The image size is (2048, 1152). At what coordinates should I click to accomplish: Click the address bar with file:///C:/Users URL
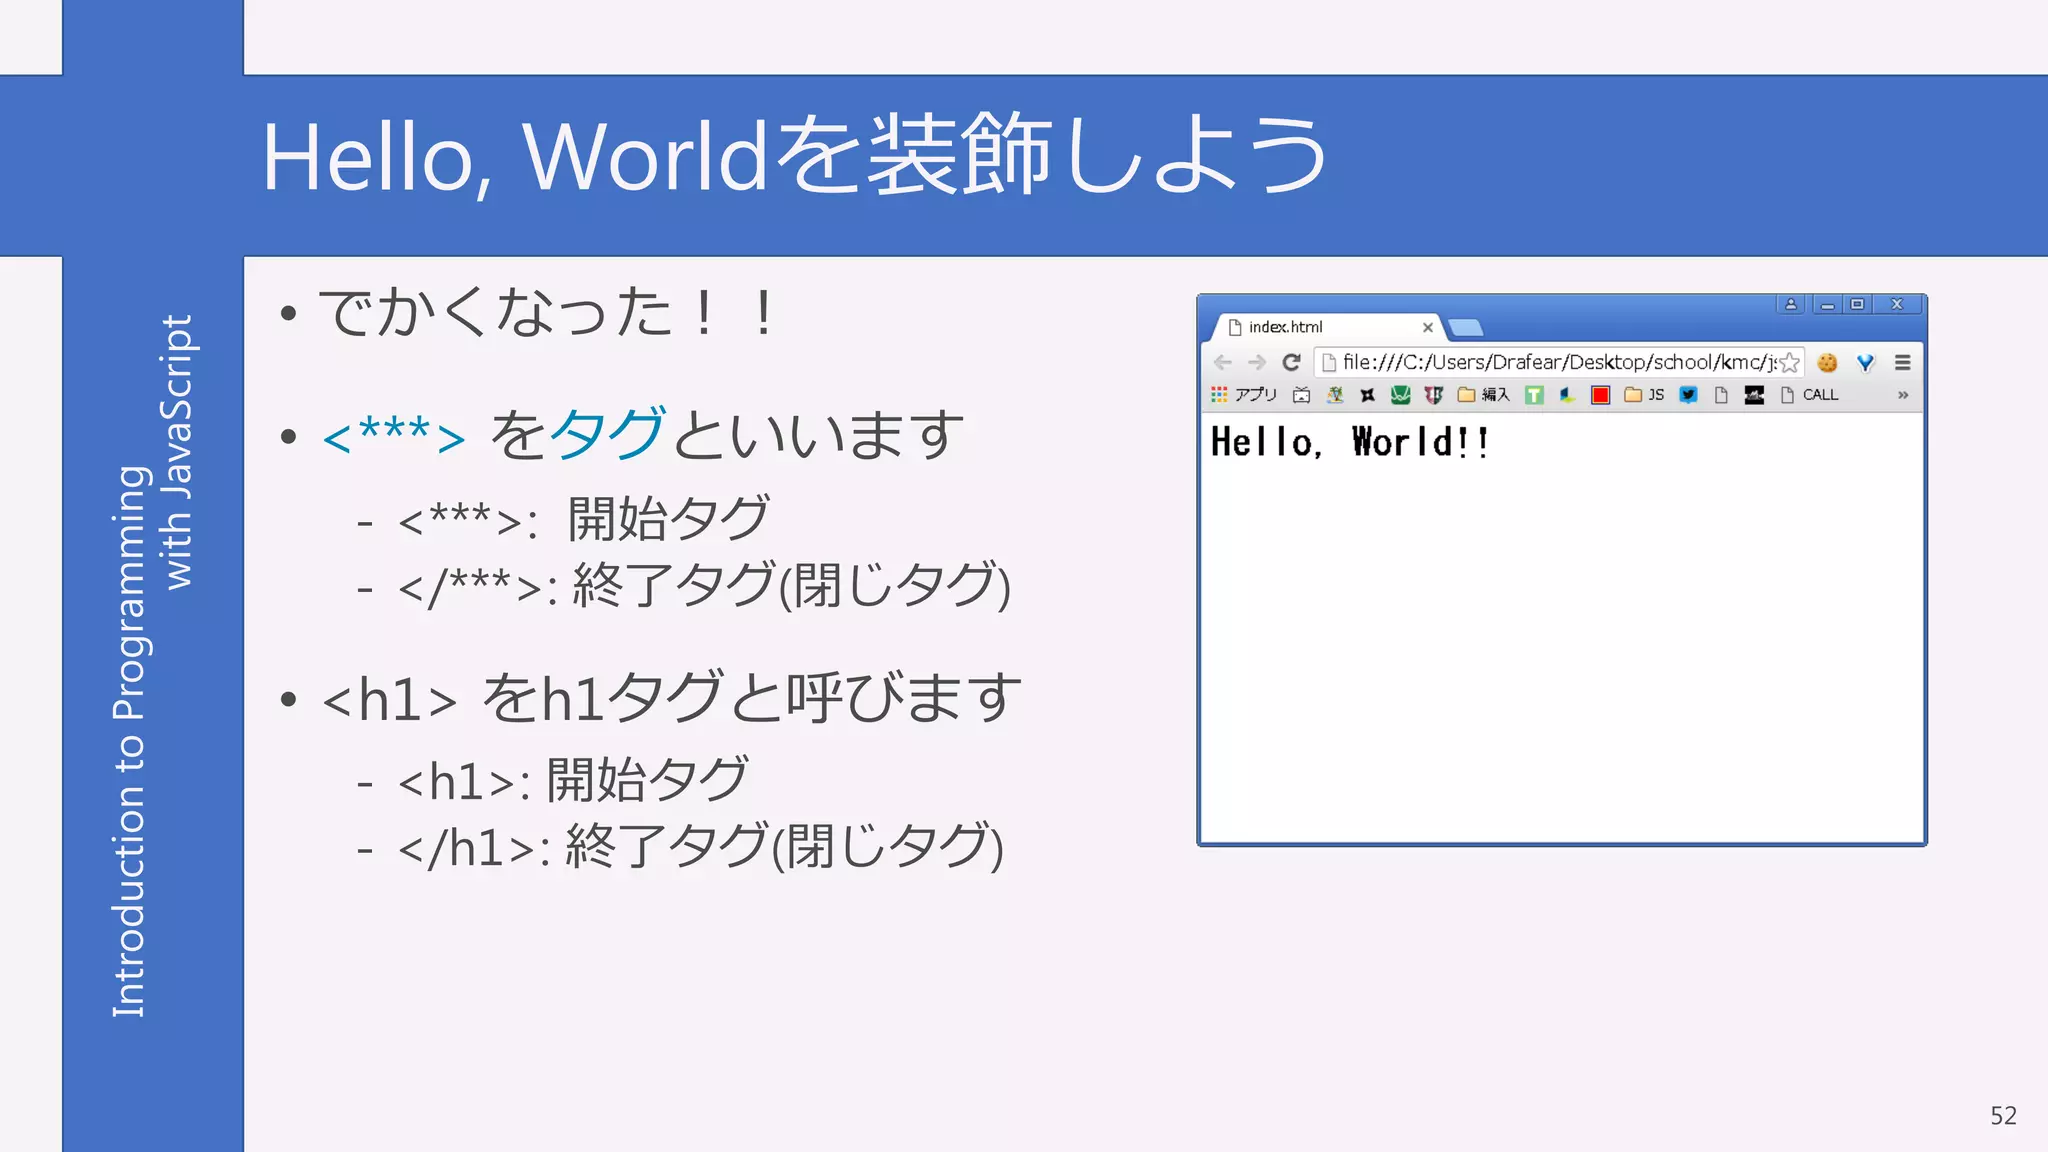click(1559, 363)
